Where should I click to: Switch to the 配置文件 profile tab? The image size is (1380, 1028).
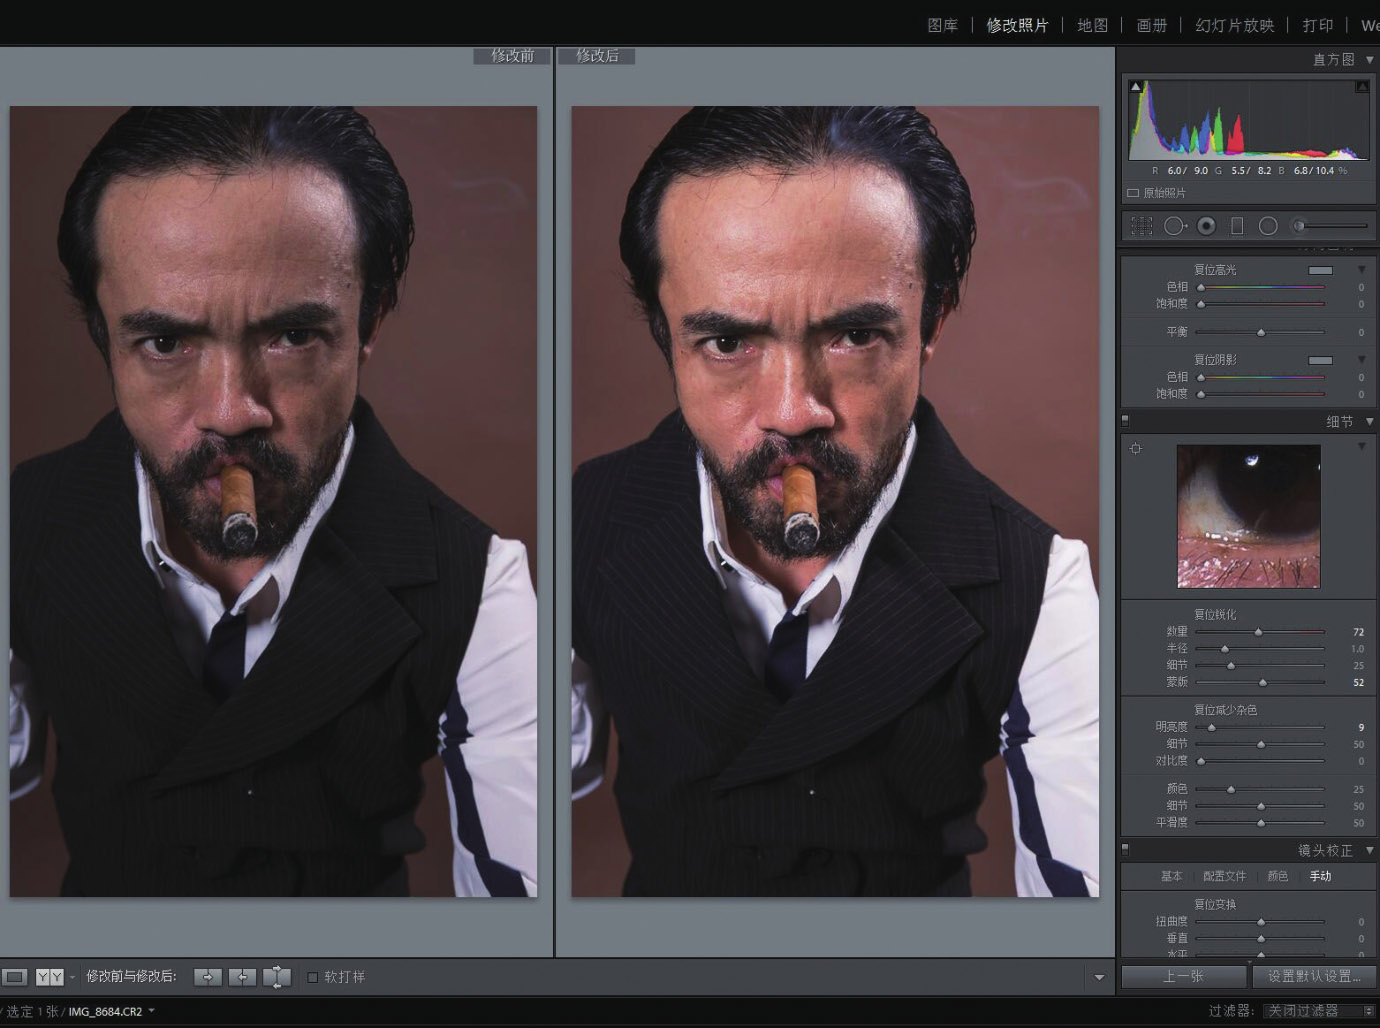click(x=1224, y=876)
